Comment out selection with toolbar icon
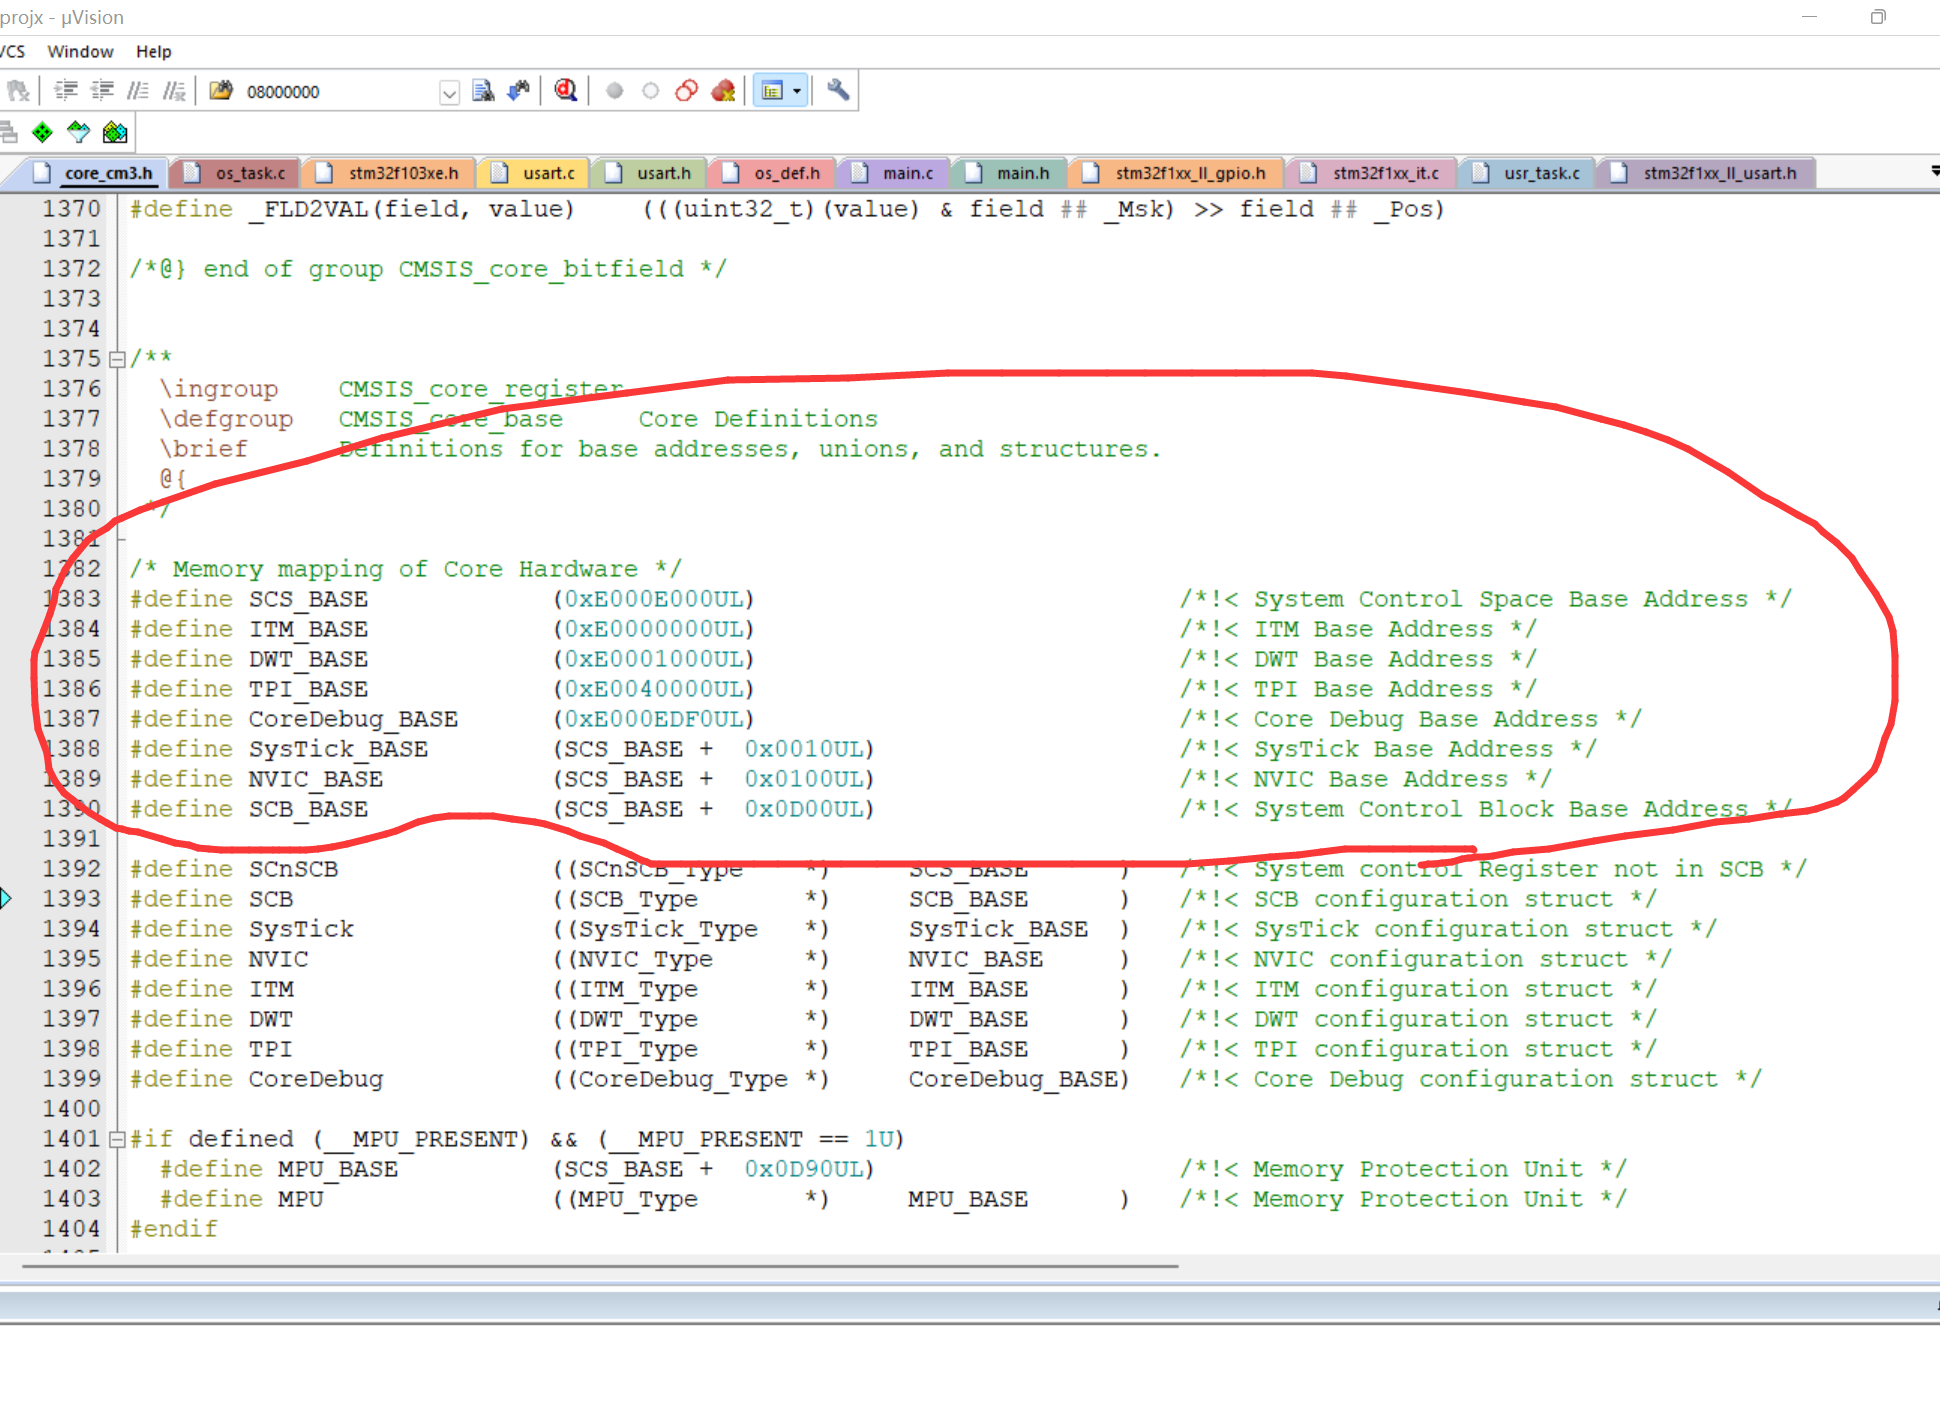Screen dimensions: 1940x1407 pos(138,91)
